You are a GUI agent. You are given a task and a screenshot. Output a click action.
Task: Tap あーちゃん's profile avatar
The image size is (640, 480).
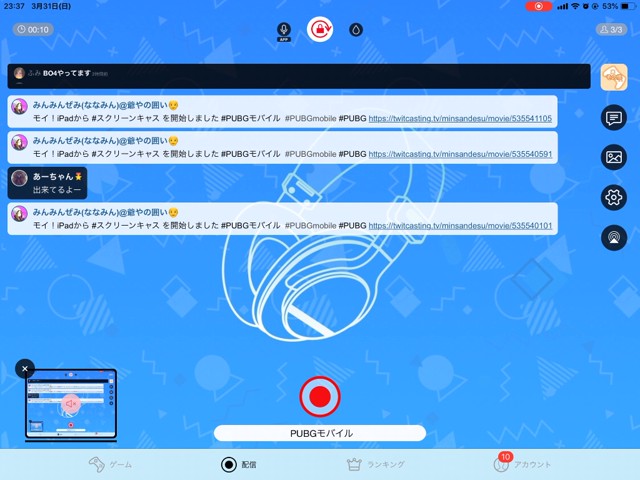19,178
